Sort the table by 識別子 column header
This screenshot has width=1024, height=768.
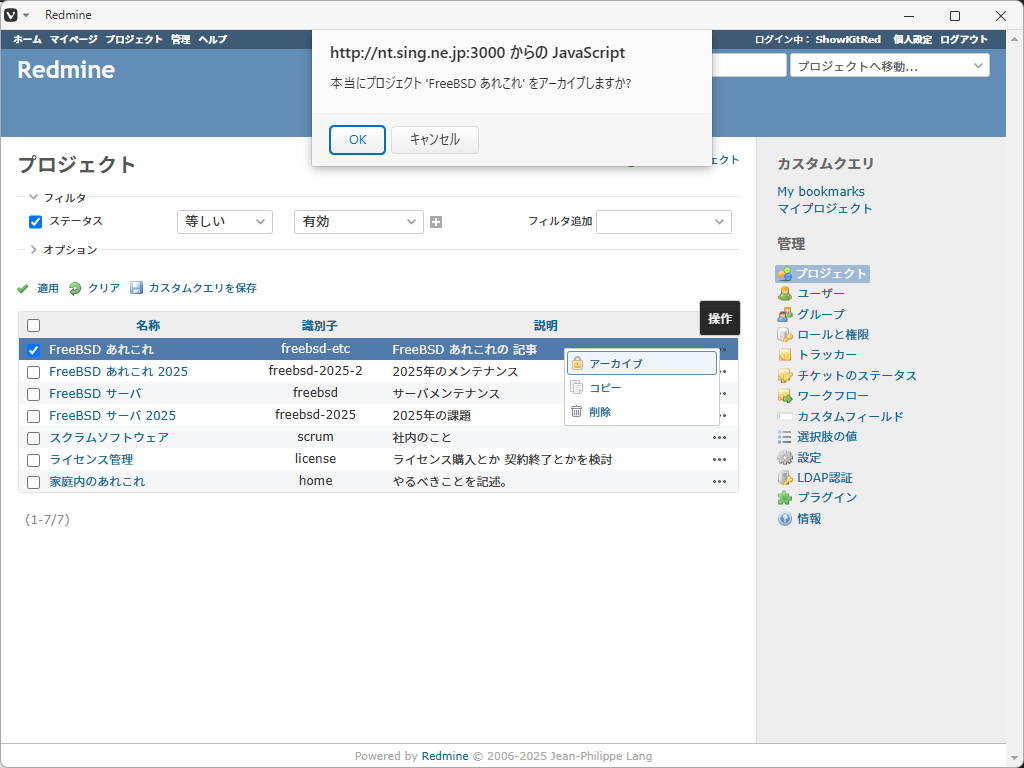319,326
